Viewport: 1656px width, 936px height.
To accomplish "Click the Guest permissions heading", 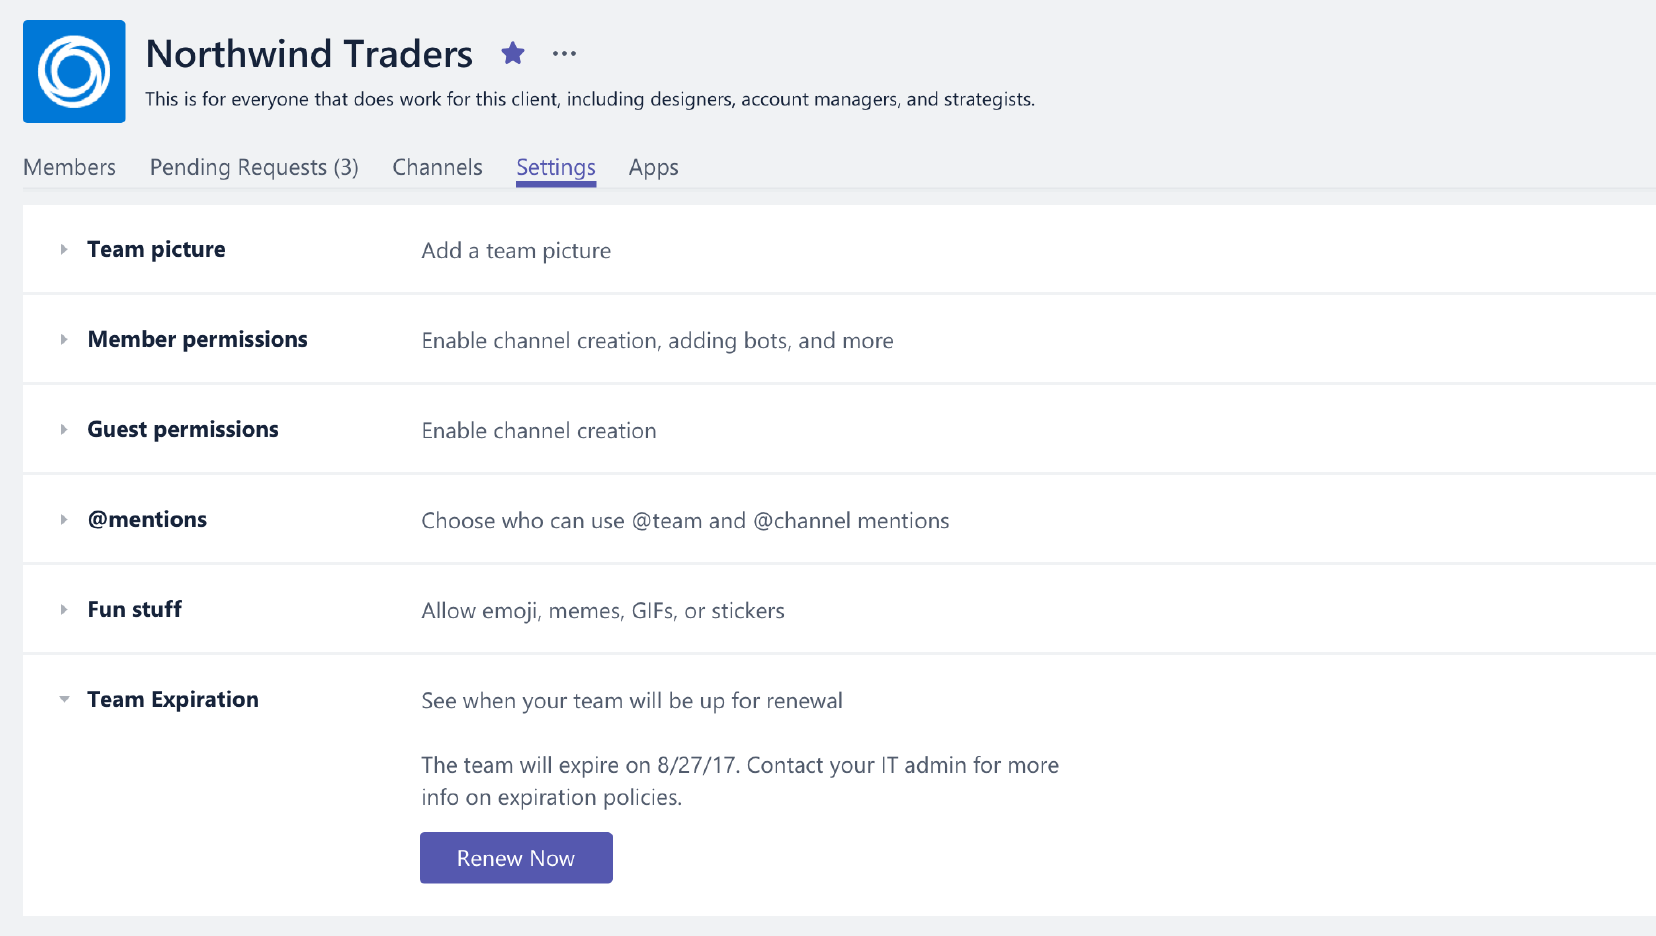I will (x=183, y=429).
